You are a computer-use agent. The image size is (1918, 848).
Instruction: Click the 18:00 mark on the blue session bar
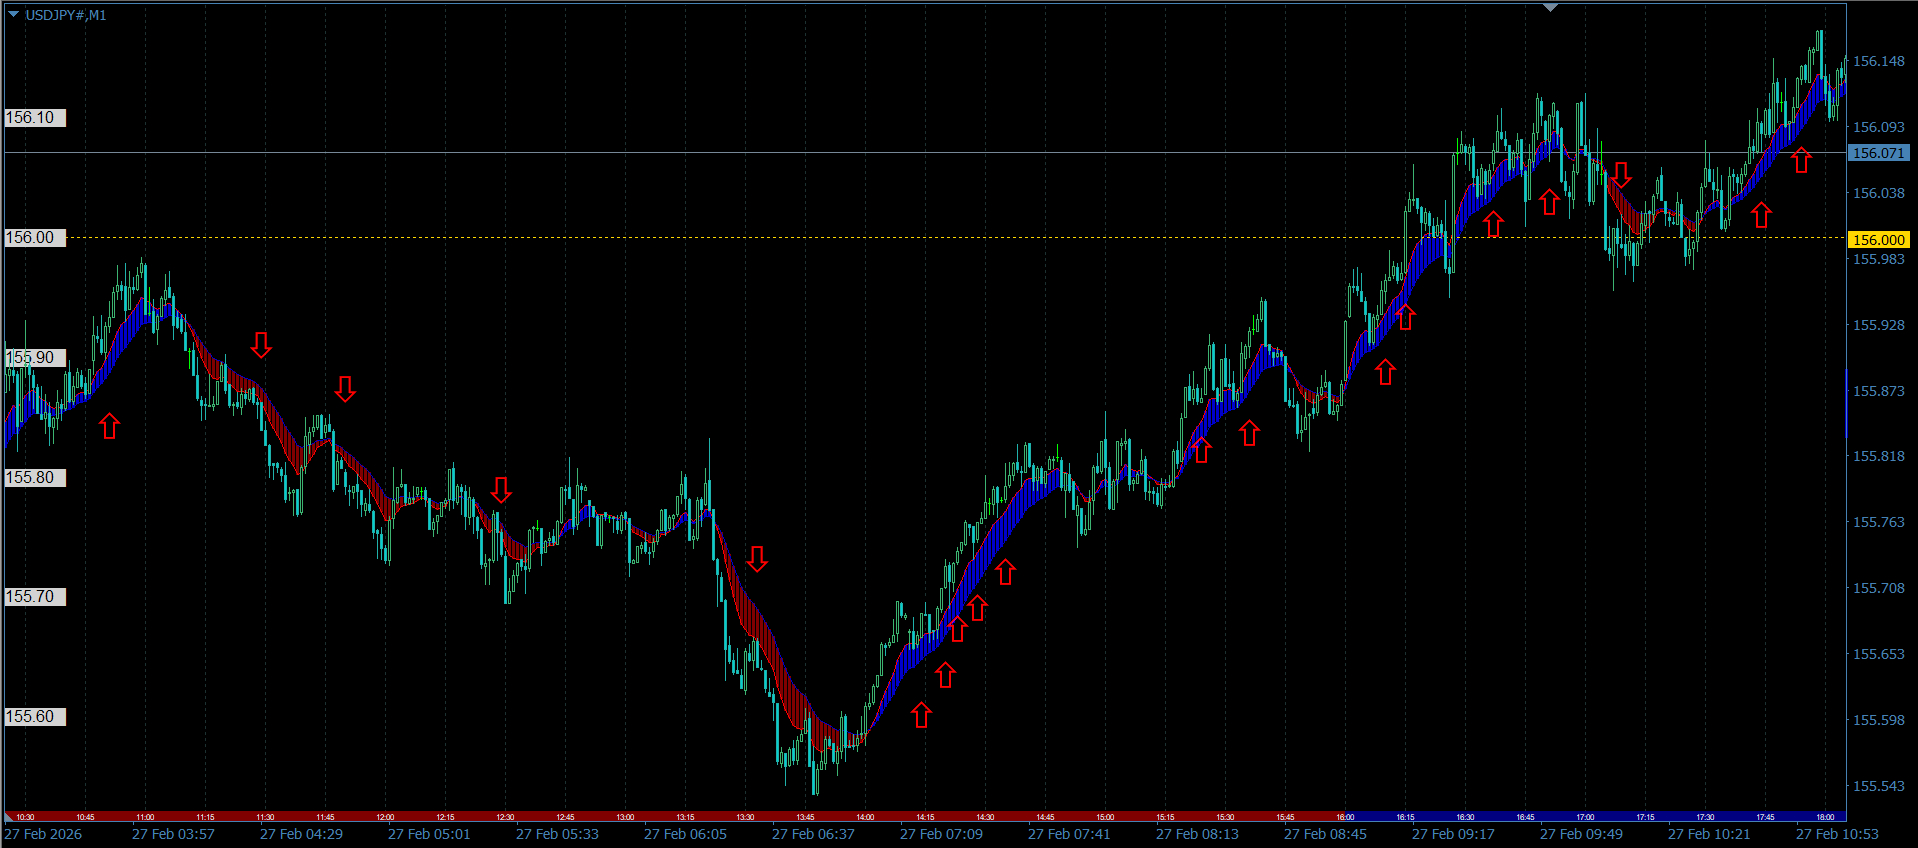1825,817
